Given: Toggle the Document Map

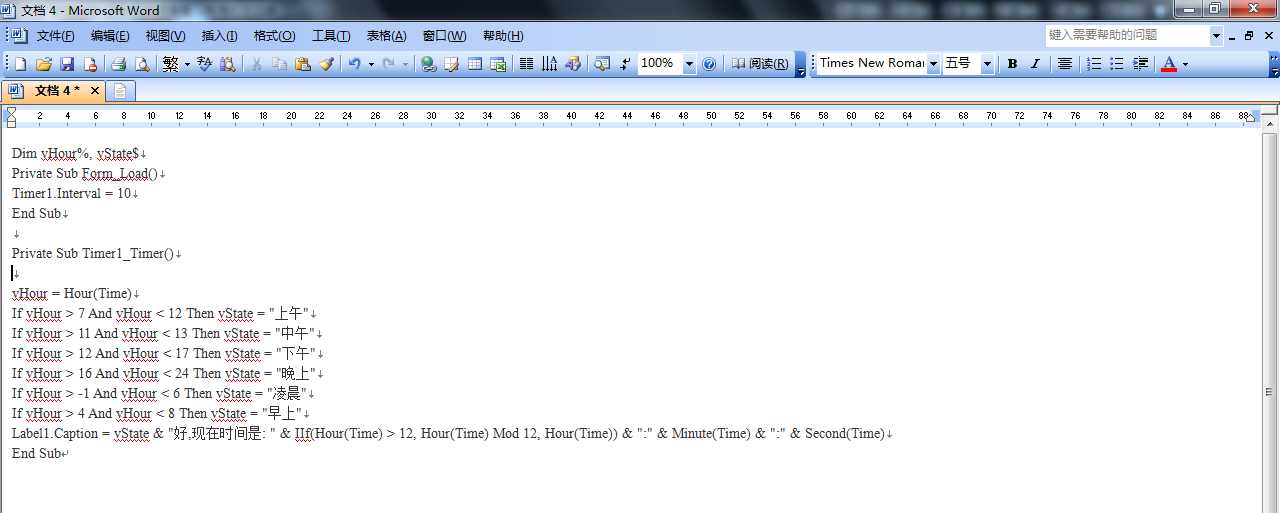Looking at the screenshot, I should pos(601,63).
